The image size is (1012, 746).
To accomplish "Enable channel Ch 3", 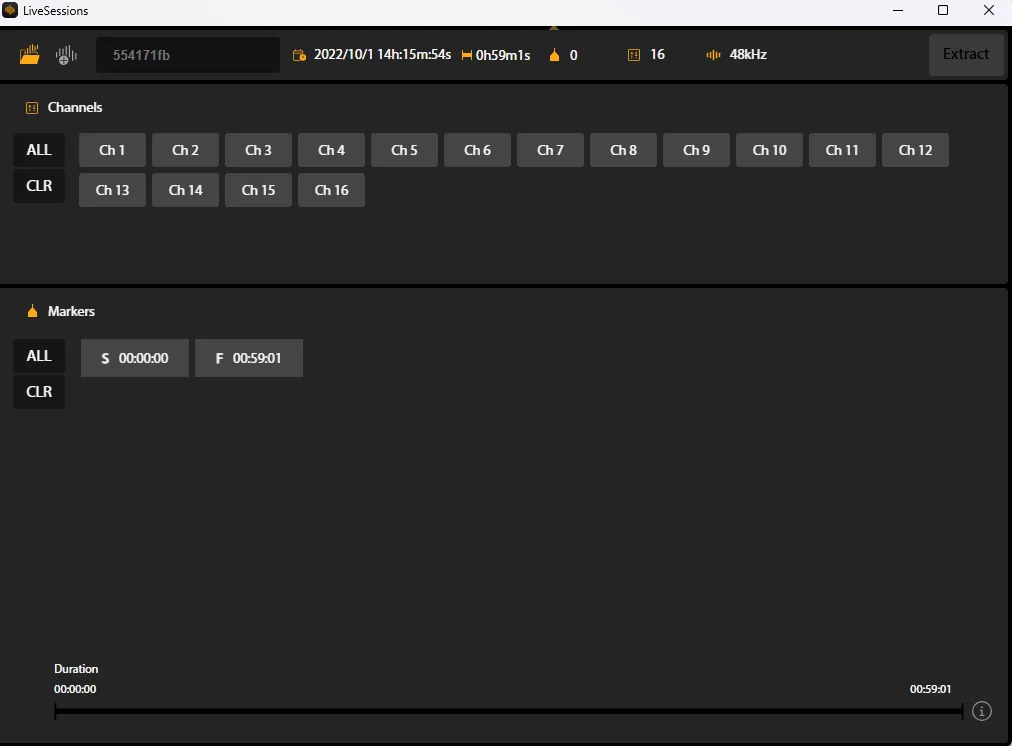I will pos(258,150).
